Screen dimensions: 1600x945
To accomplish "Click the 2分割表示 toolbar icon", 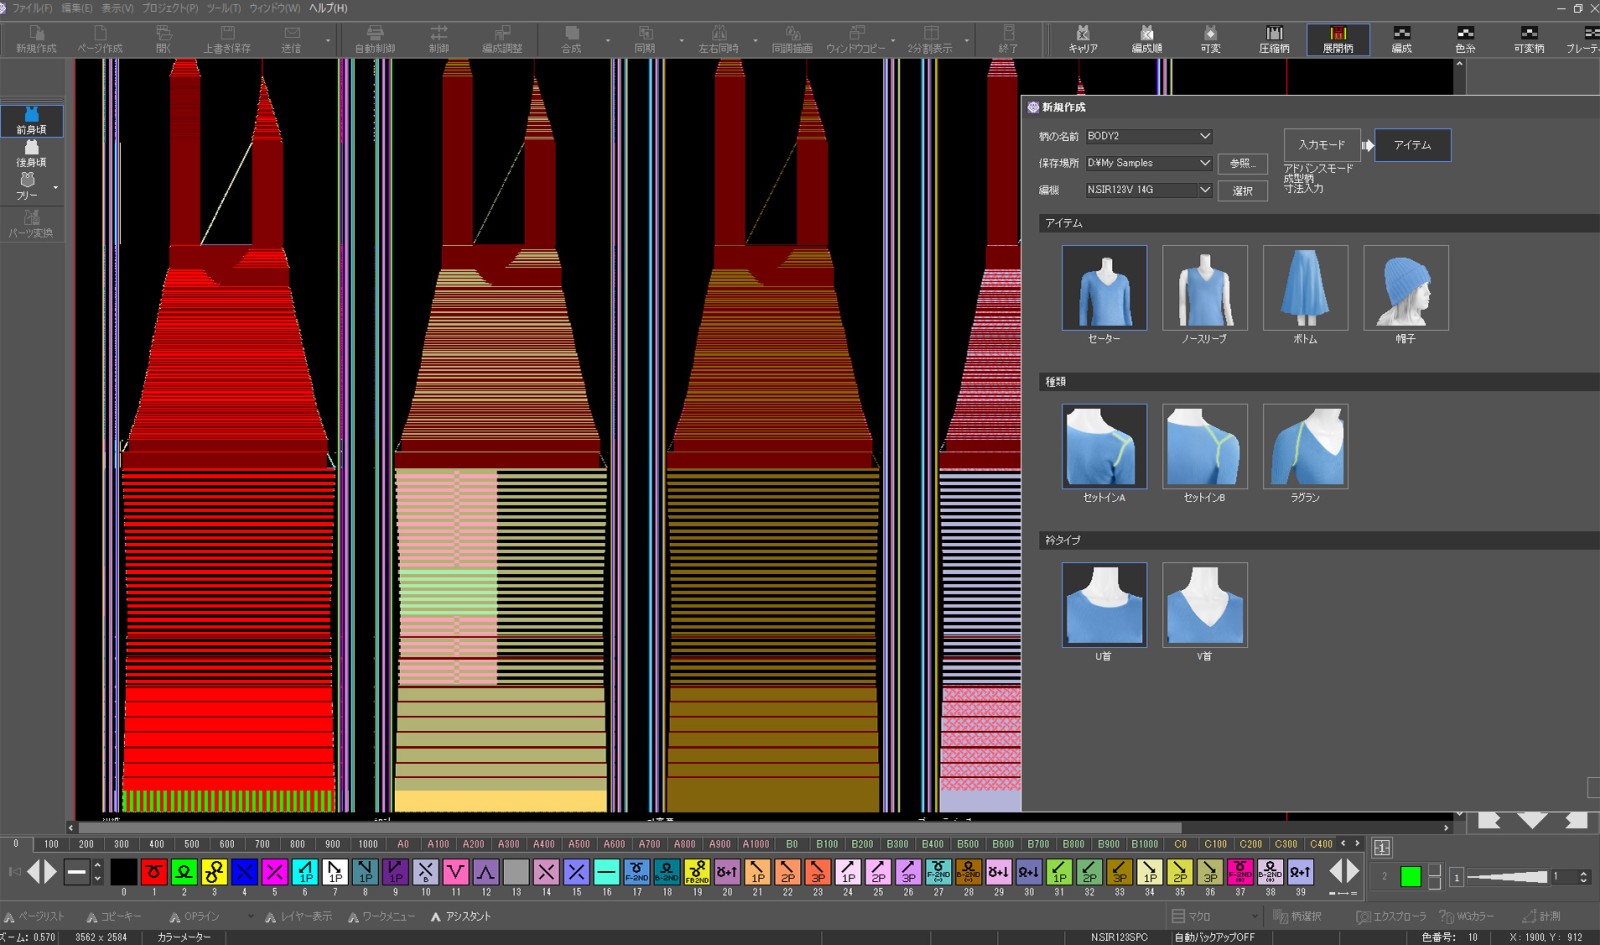I will pyautogui.click(x=930, y=39).
